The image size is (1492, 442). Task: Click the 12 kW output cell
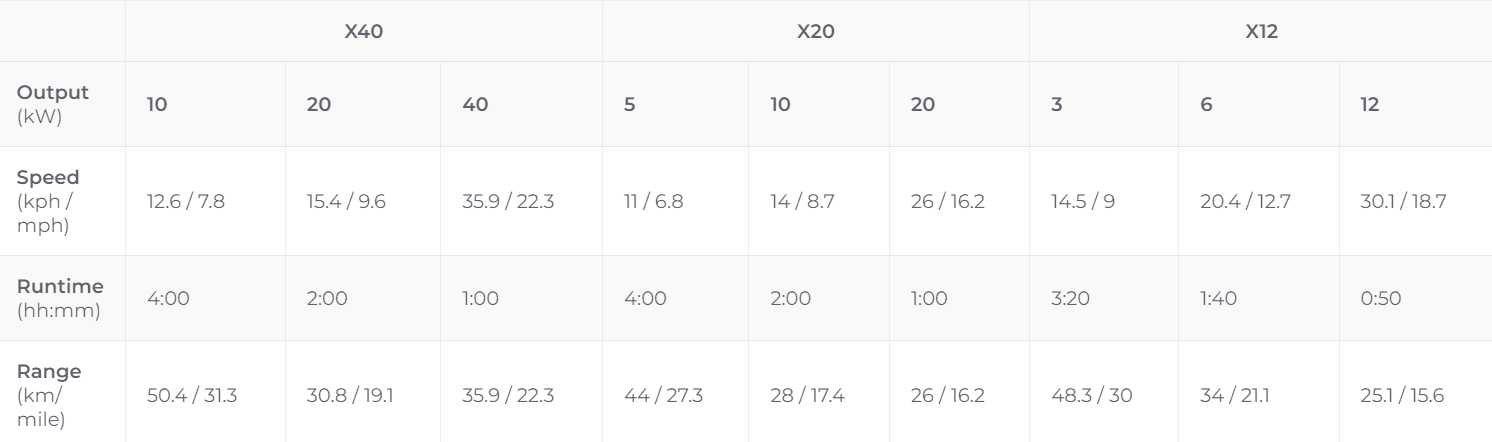1369,104
